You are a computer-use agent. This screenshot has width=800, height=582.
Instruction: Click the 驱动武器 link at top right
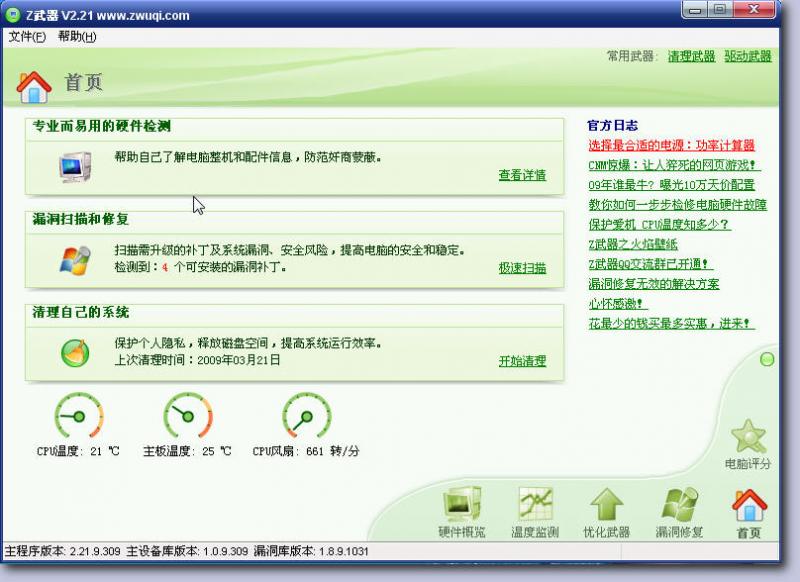tap(748, 56)
